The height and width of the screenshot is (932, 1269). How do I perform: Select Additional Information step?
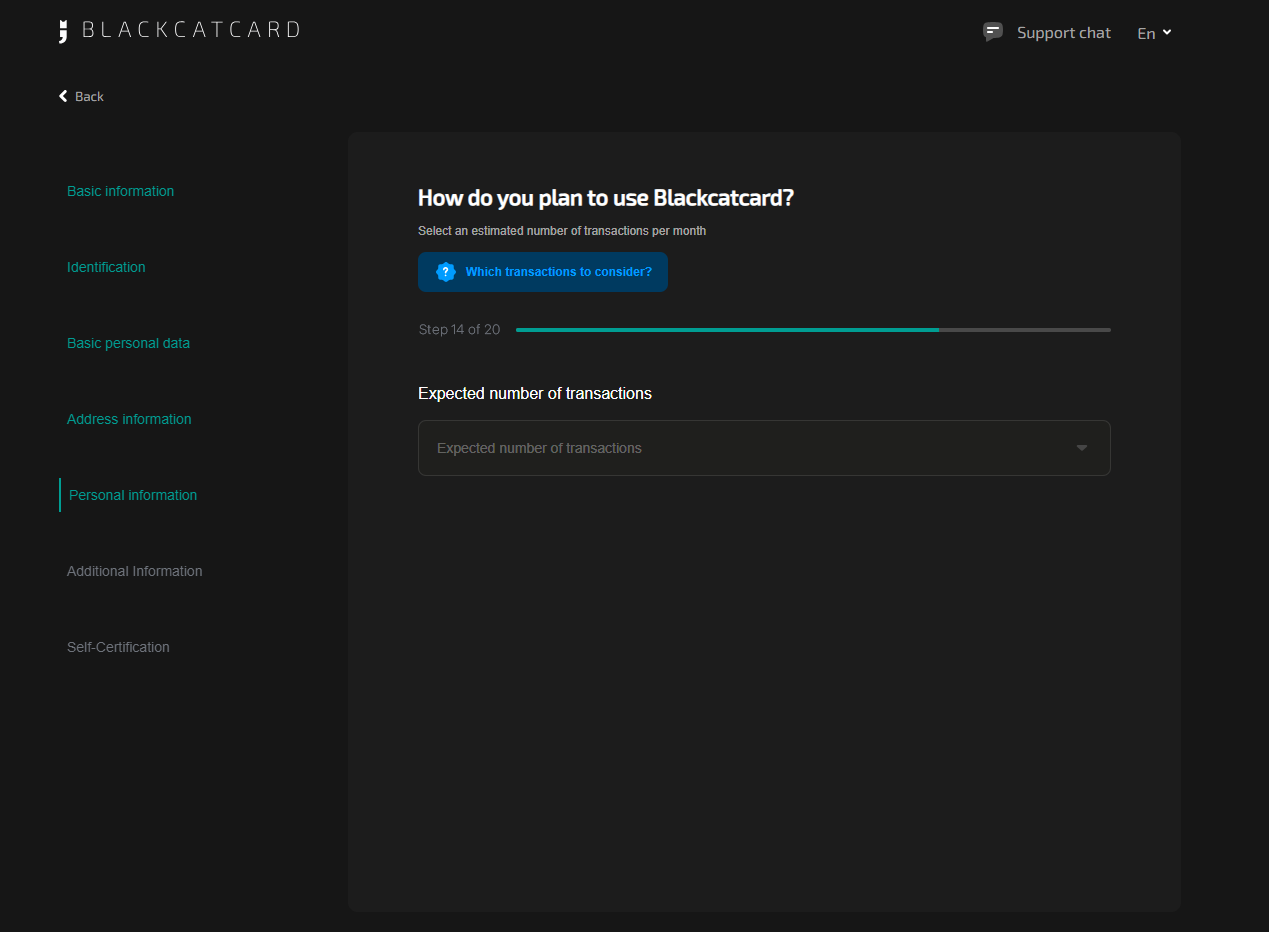135,571
